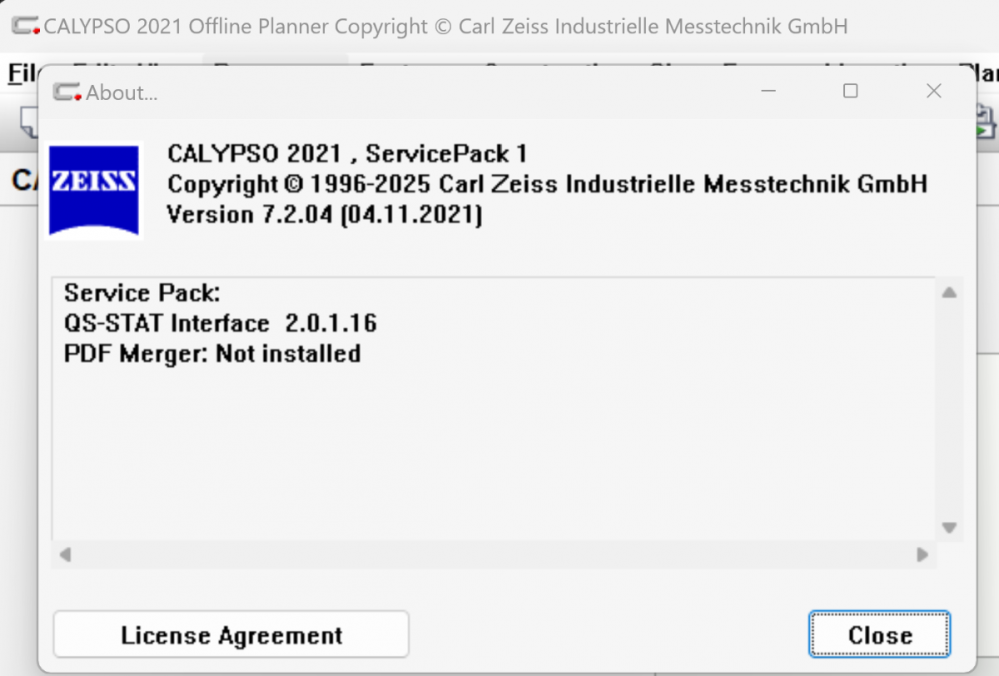Click the PDF Merger: Not installed line
Screen dimensions: 999x676
pos(212,353)
